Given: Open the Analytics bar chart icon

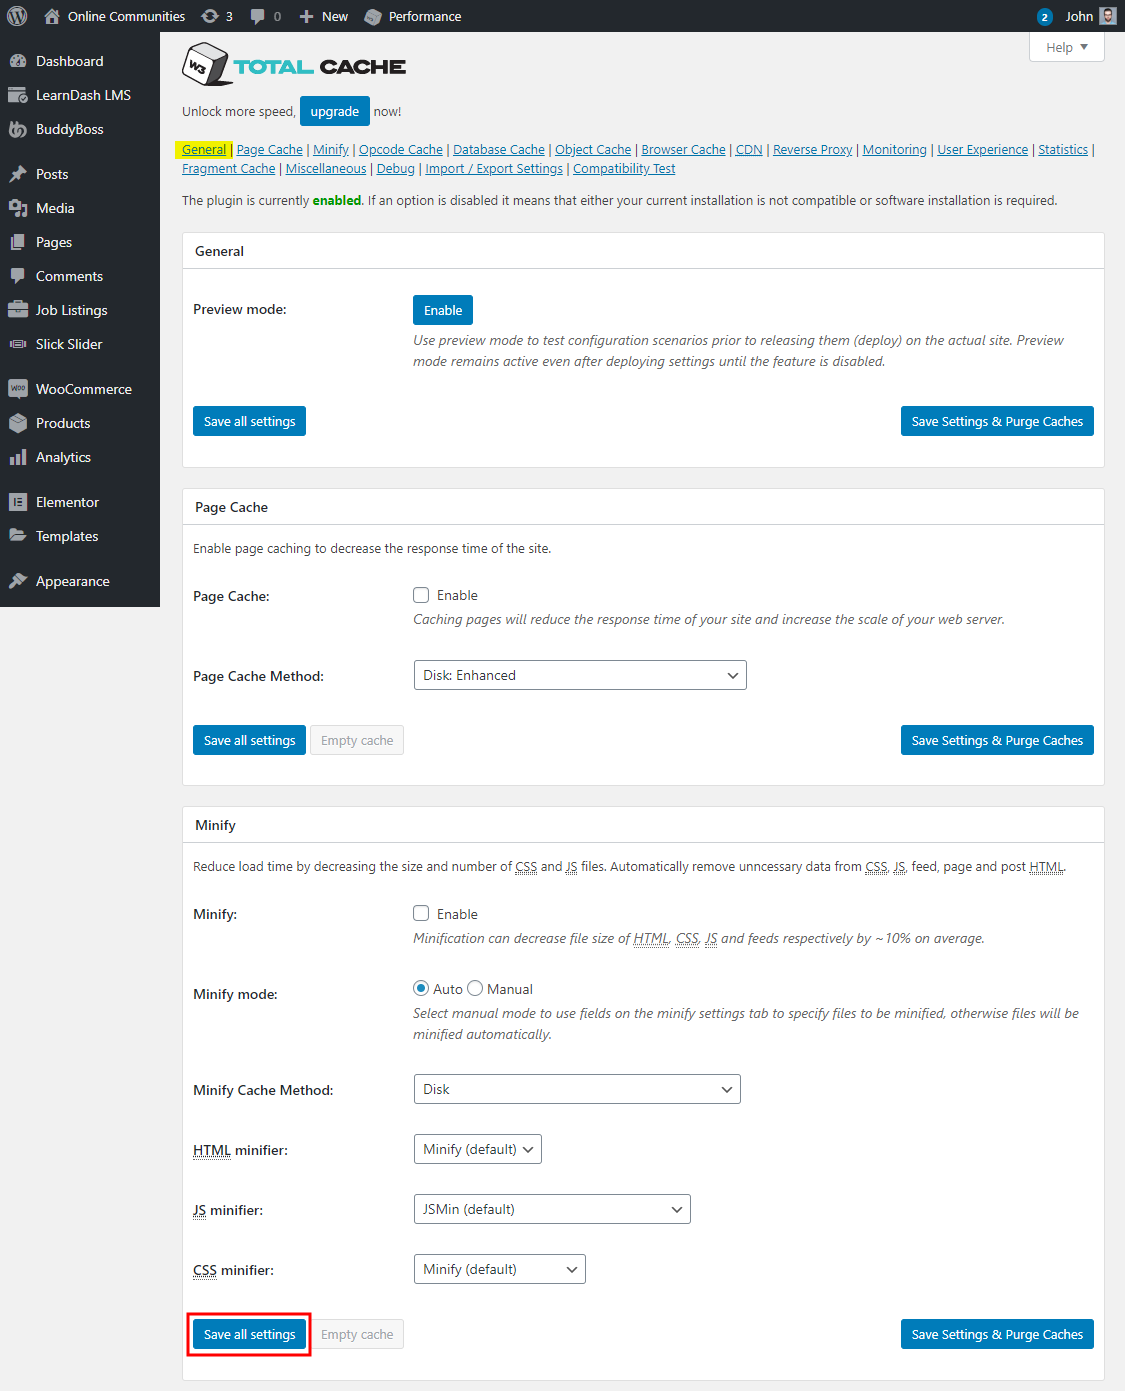Looking at the screenshot, I should [x=18, y=457].
